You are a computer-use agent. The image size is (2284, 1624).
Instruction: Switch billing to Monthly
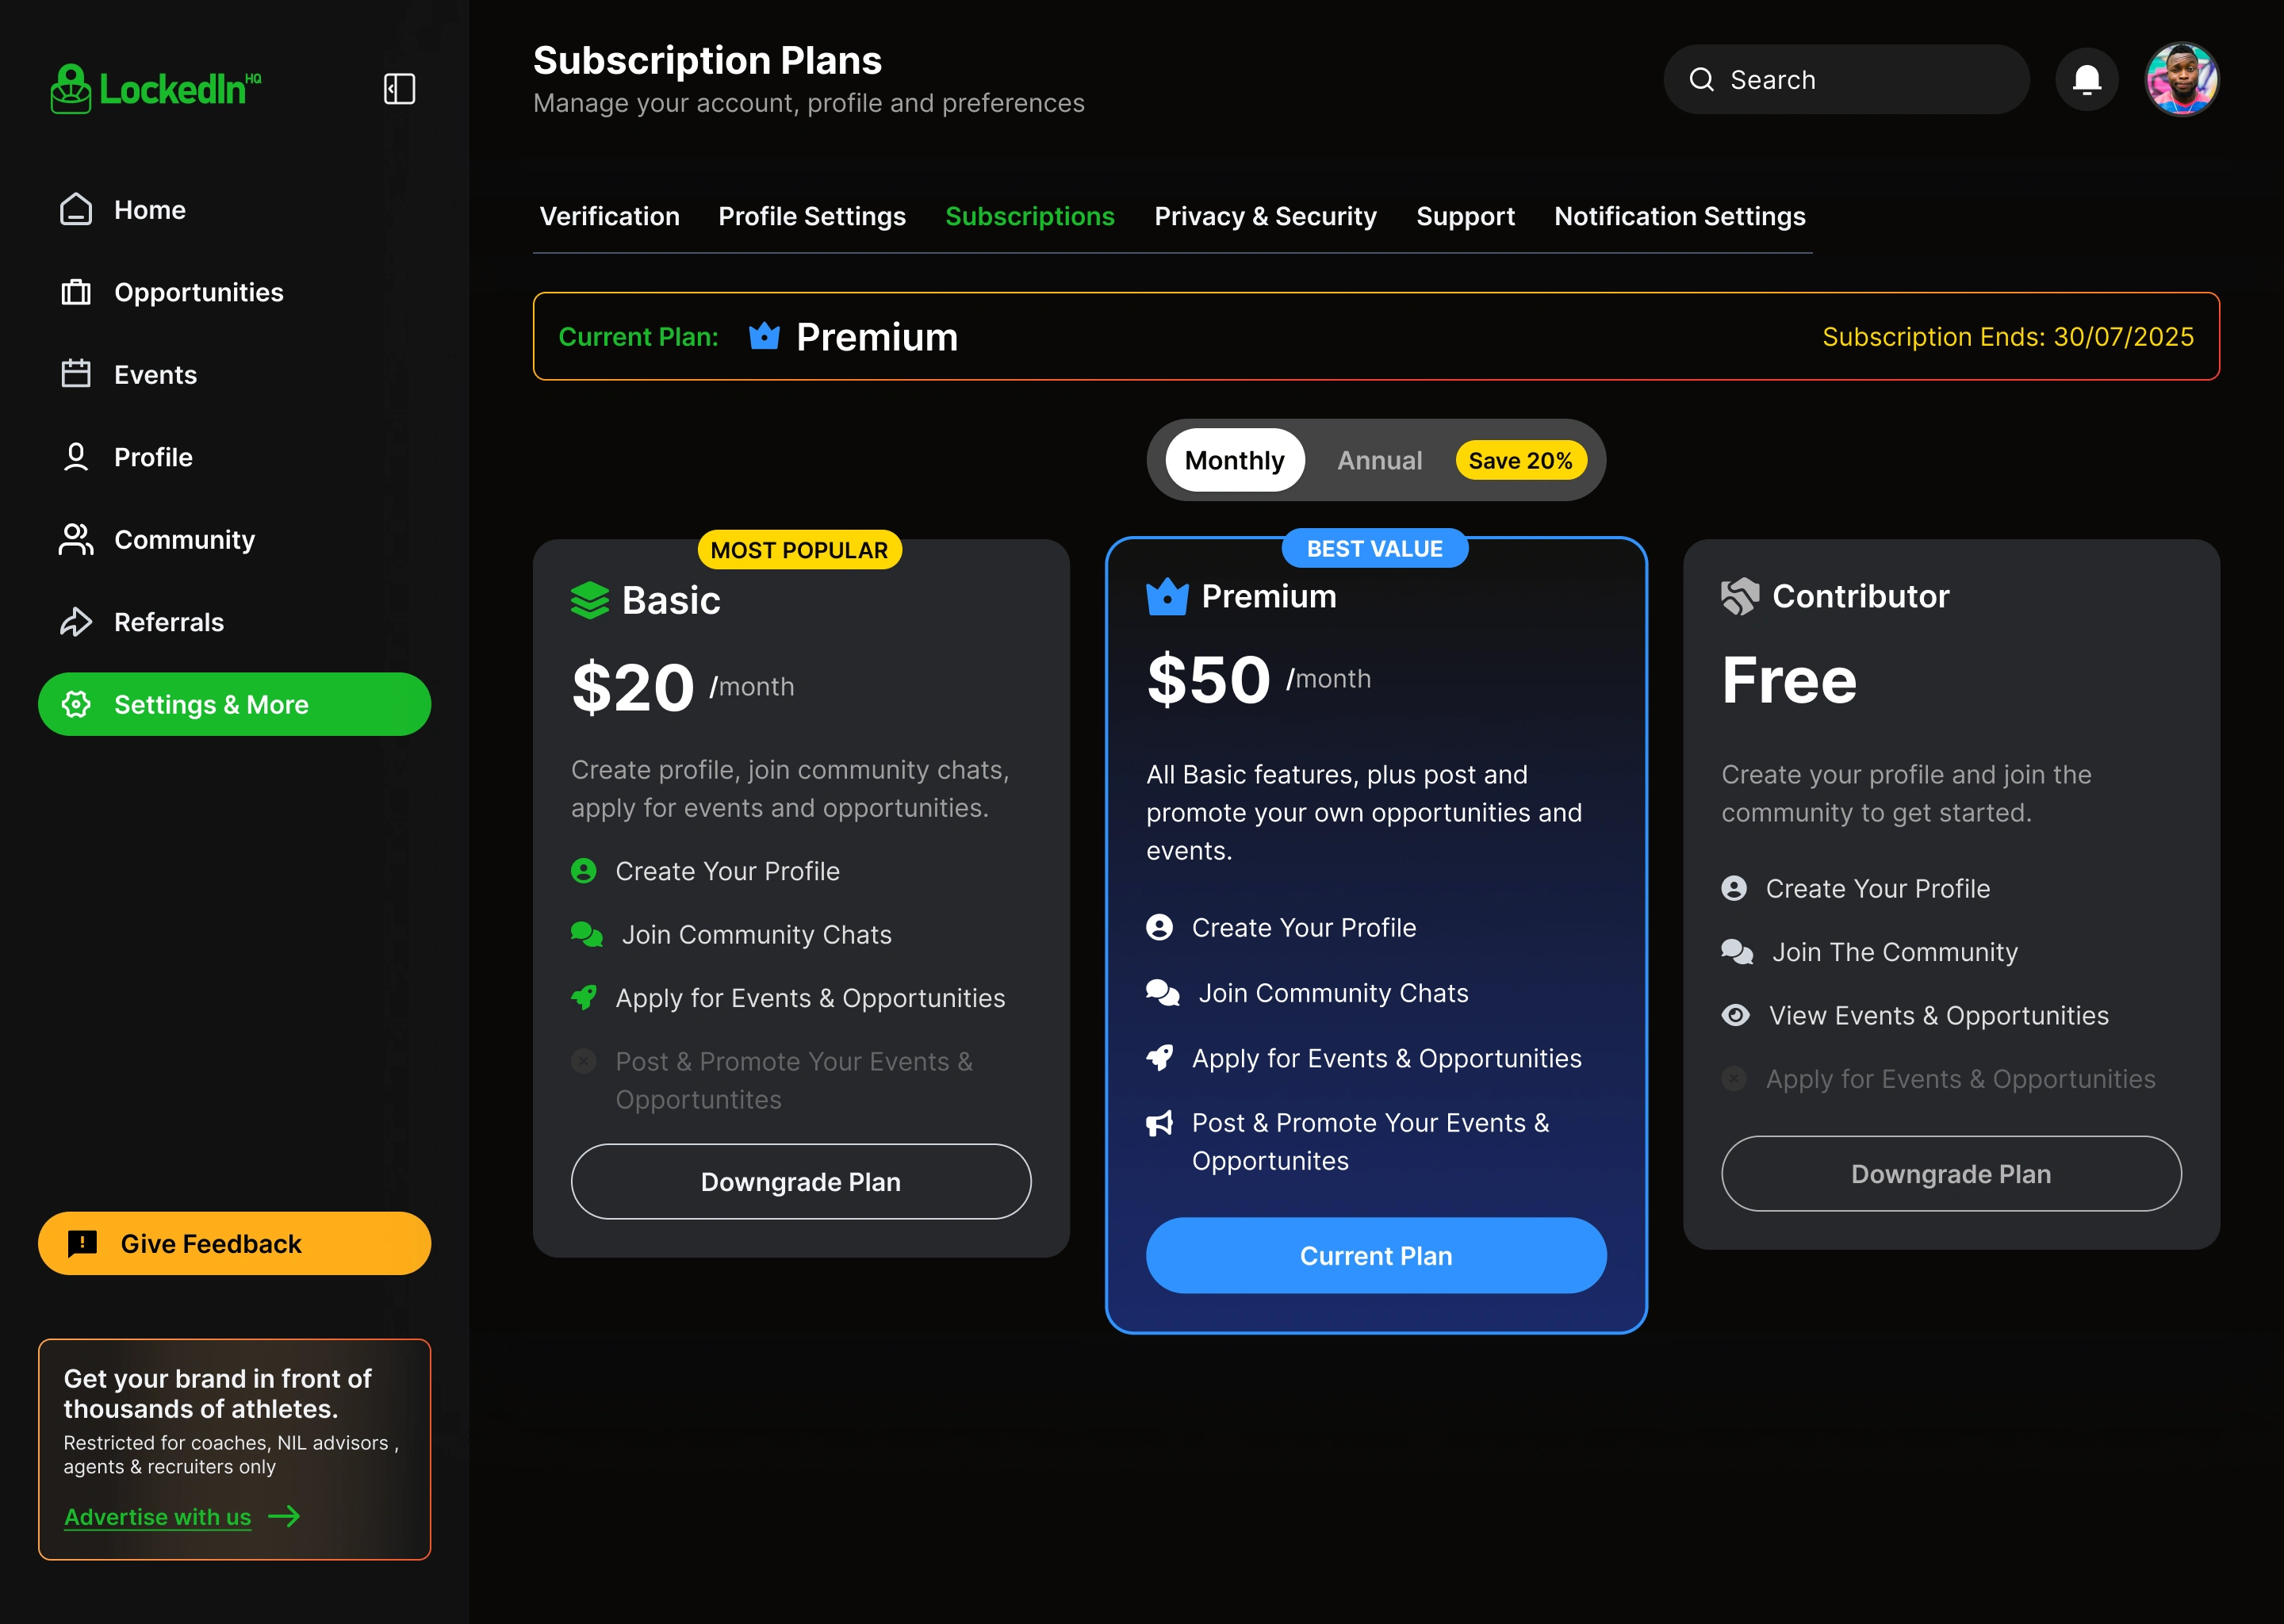(x=1234, y=460)
